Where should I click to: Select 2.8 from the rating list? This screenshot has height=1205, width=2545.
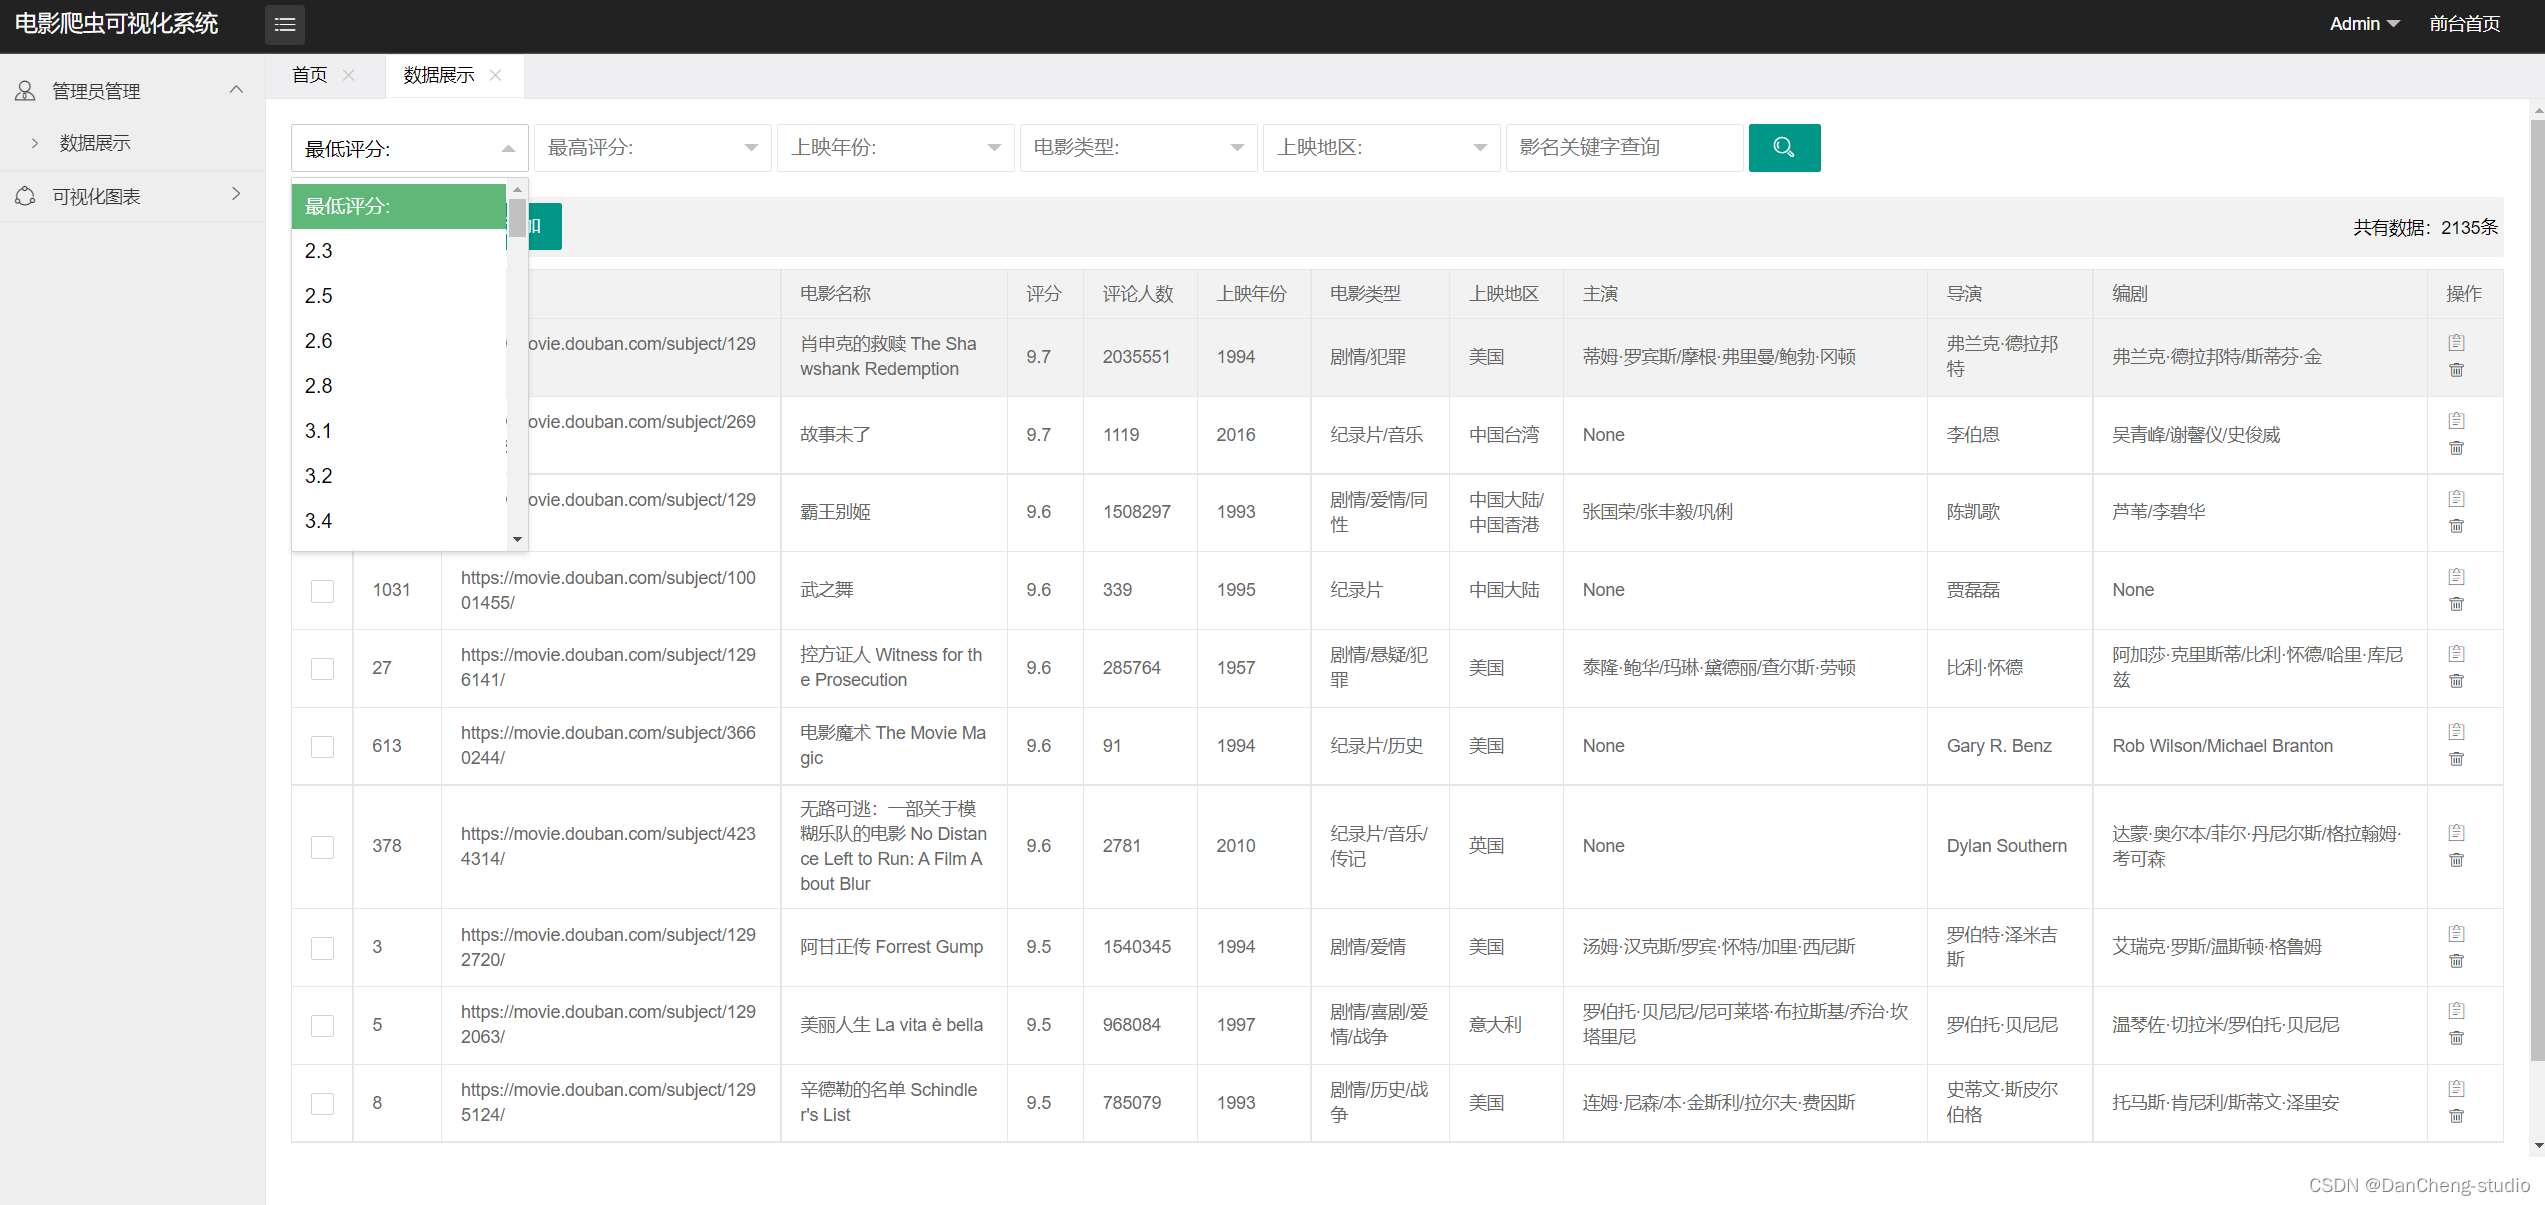399,386
